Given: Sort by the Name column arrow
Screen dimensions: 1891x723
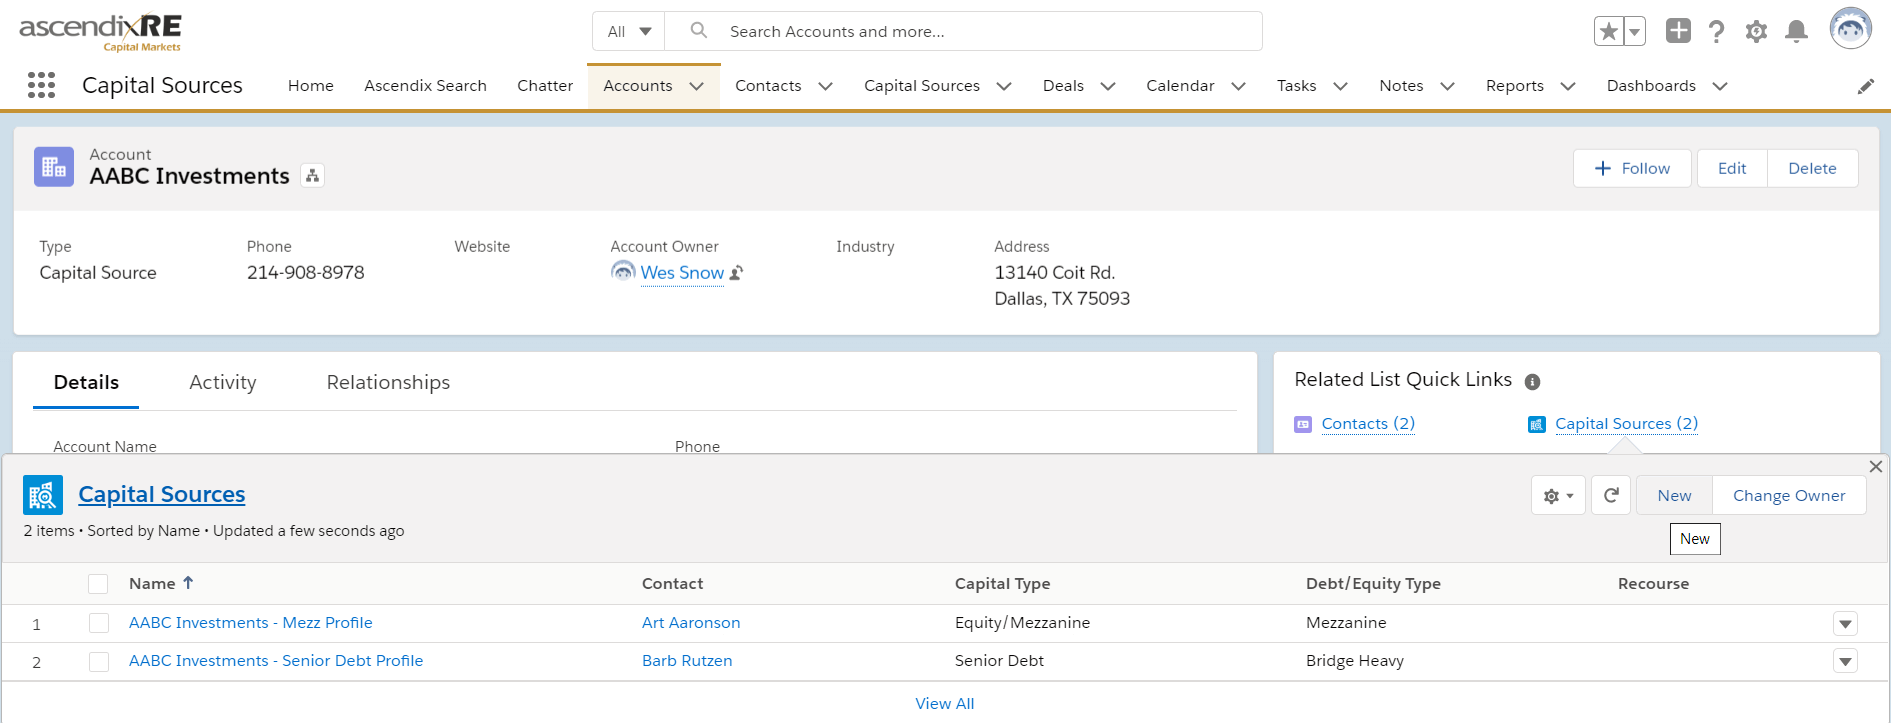Looking at the screenshot, I should click(188, 583).
